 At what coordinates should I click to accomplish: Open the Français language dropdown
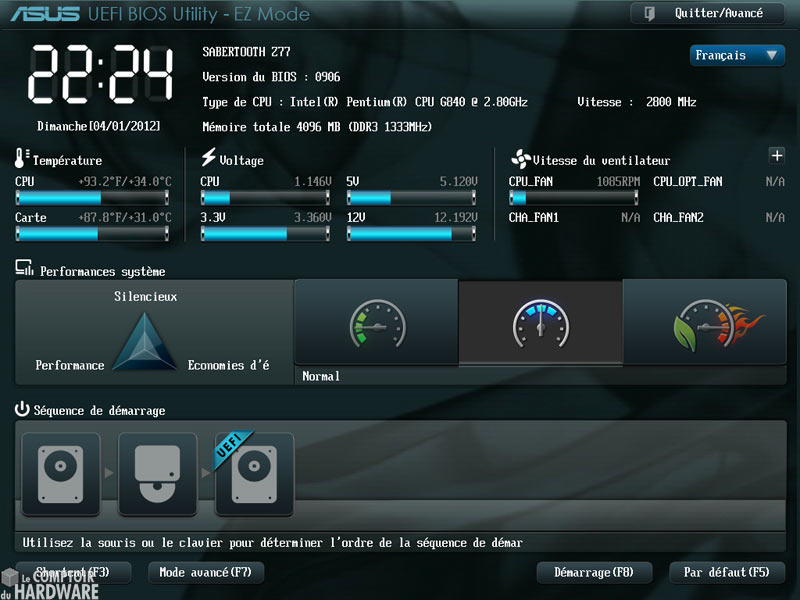click(737, 55)
